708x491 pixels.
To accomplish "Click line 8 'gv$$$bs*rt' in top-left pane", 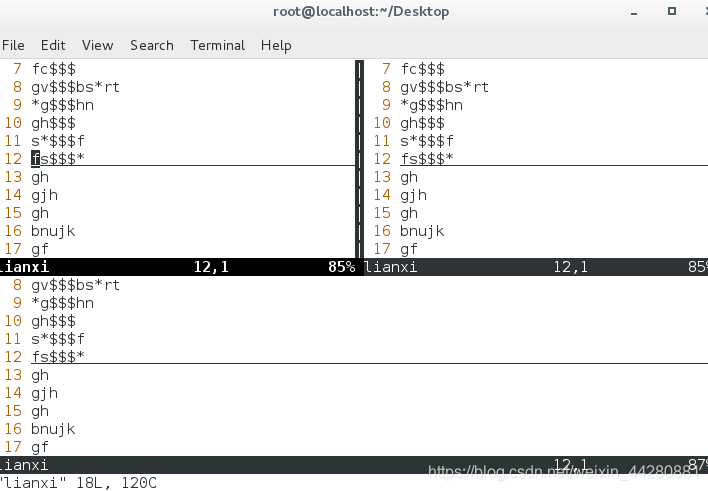I will click(75, 87).
